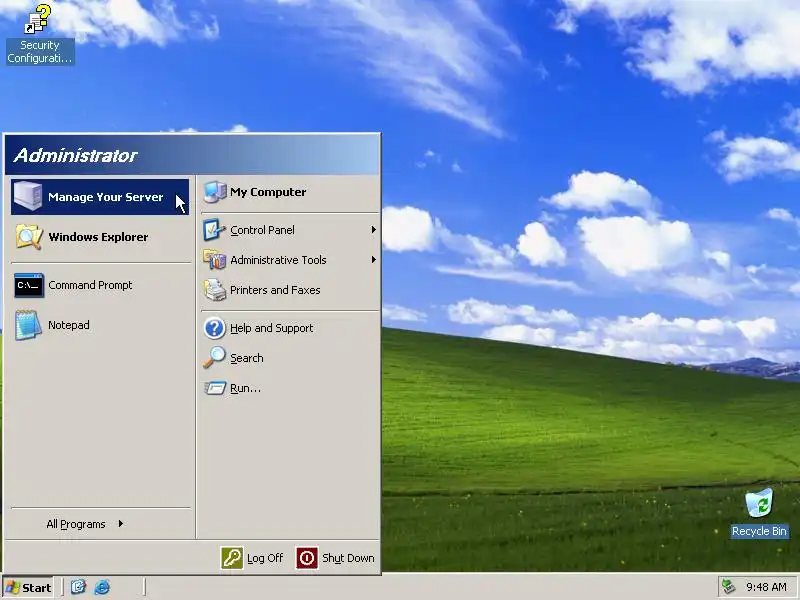Click the Run window icon
The image size is (800, 600).
click(215, 388)
